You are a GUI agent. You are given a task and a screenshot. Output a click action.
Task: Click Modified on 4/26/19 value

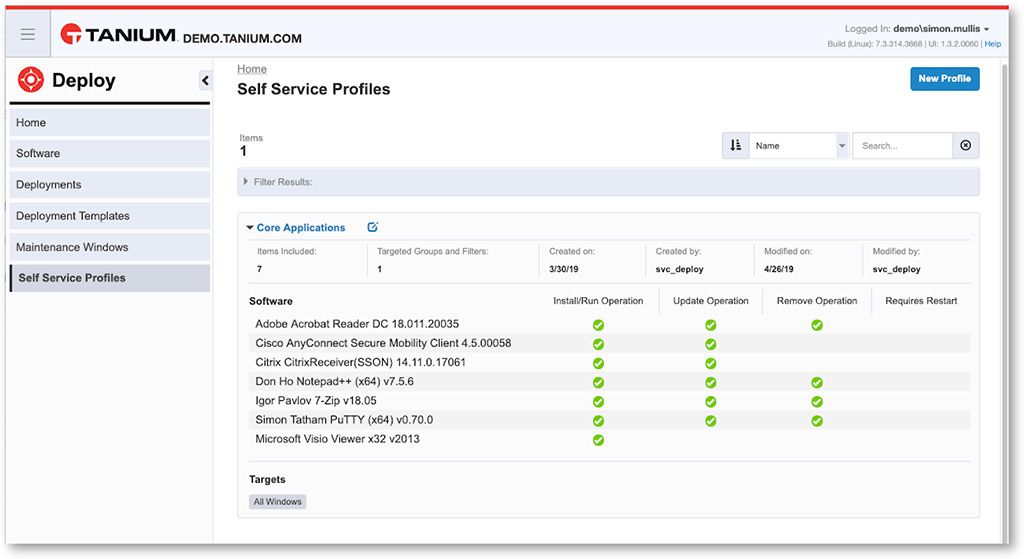[x=778, y=269]
